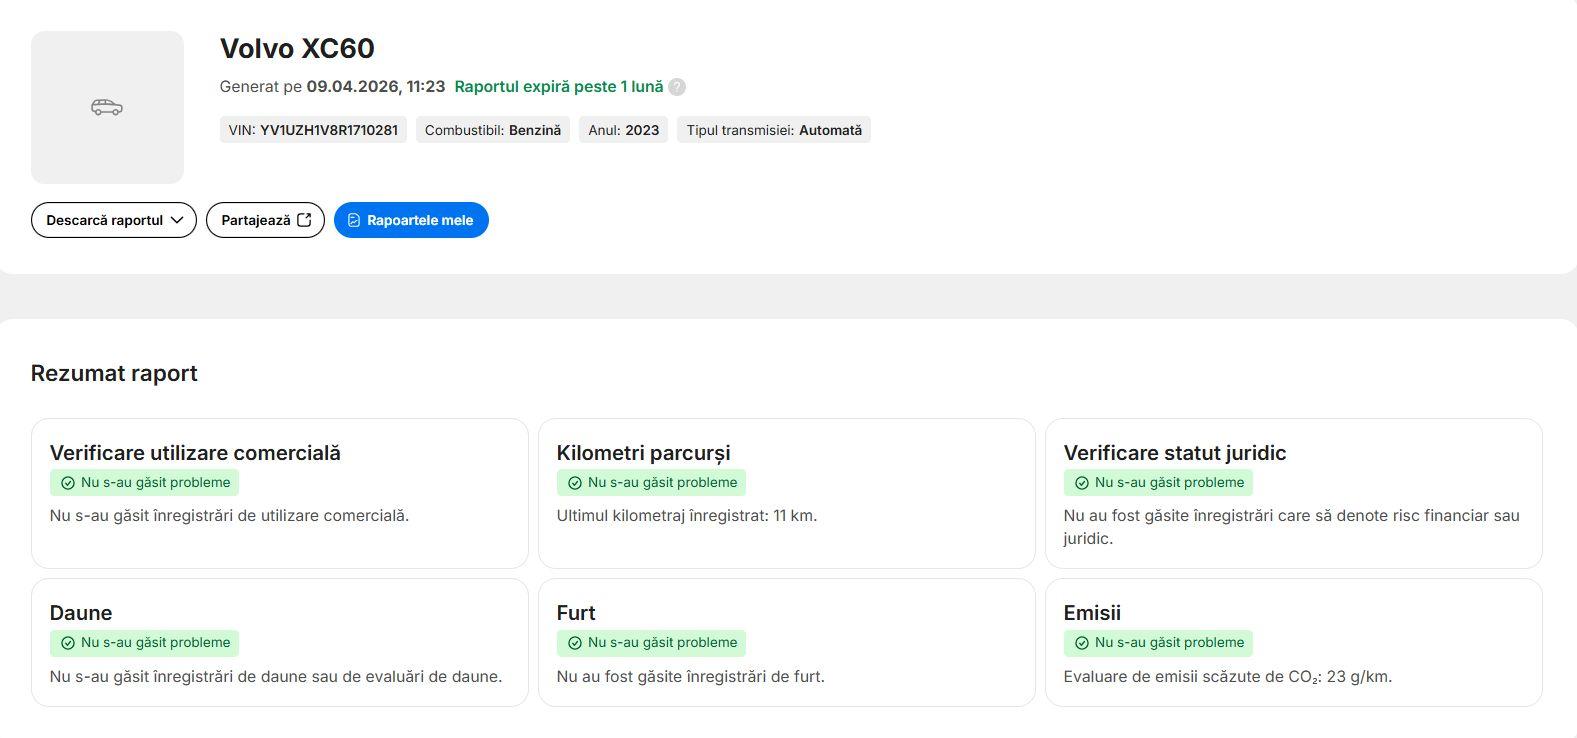The image size is (1577, 738).
Task: Click checkmark icon under Daune
Action: click(x=68, y=643)
